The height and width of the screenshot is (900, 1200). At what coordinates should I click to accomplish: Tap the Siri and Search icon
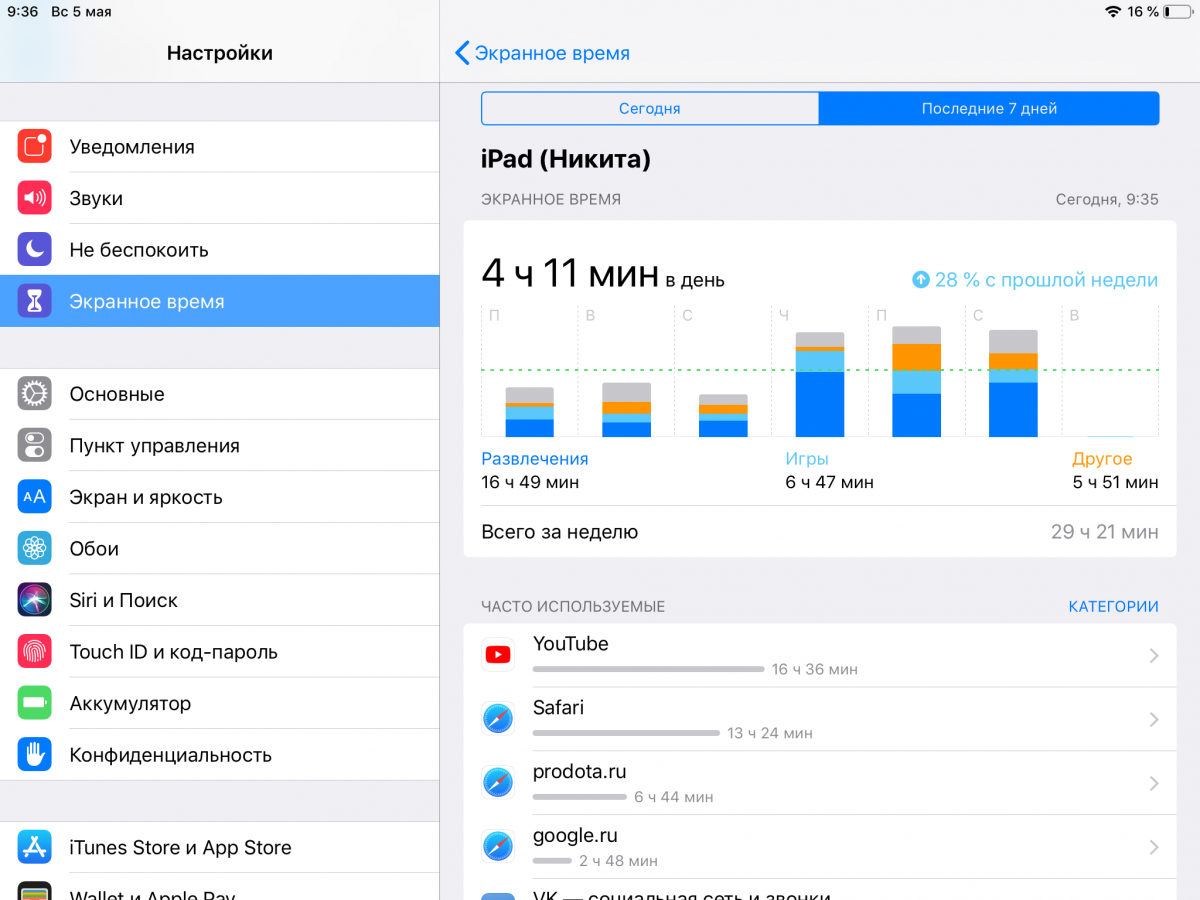(x=34, y=600)
